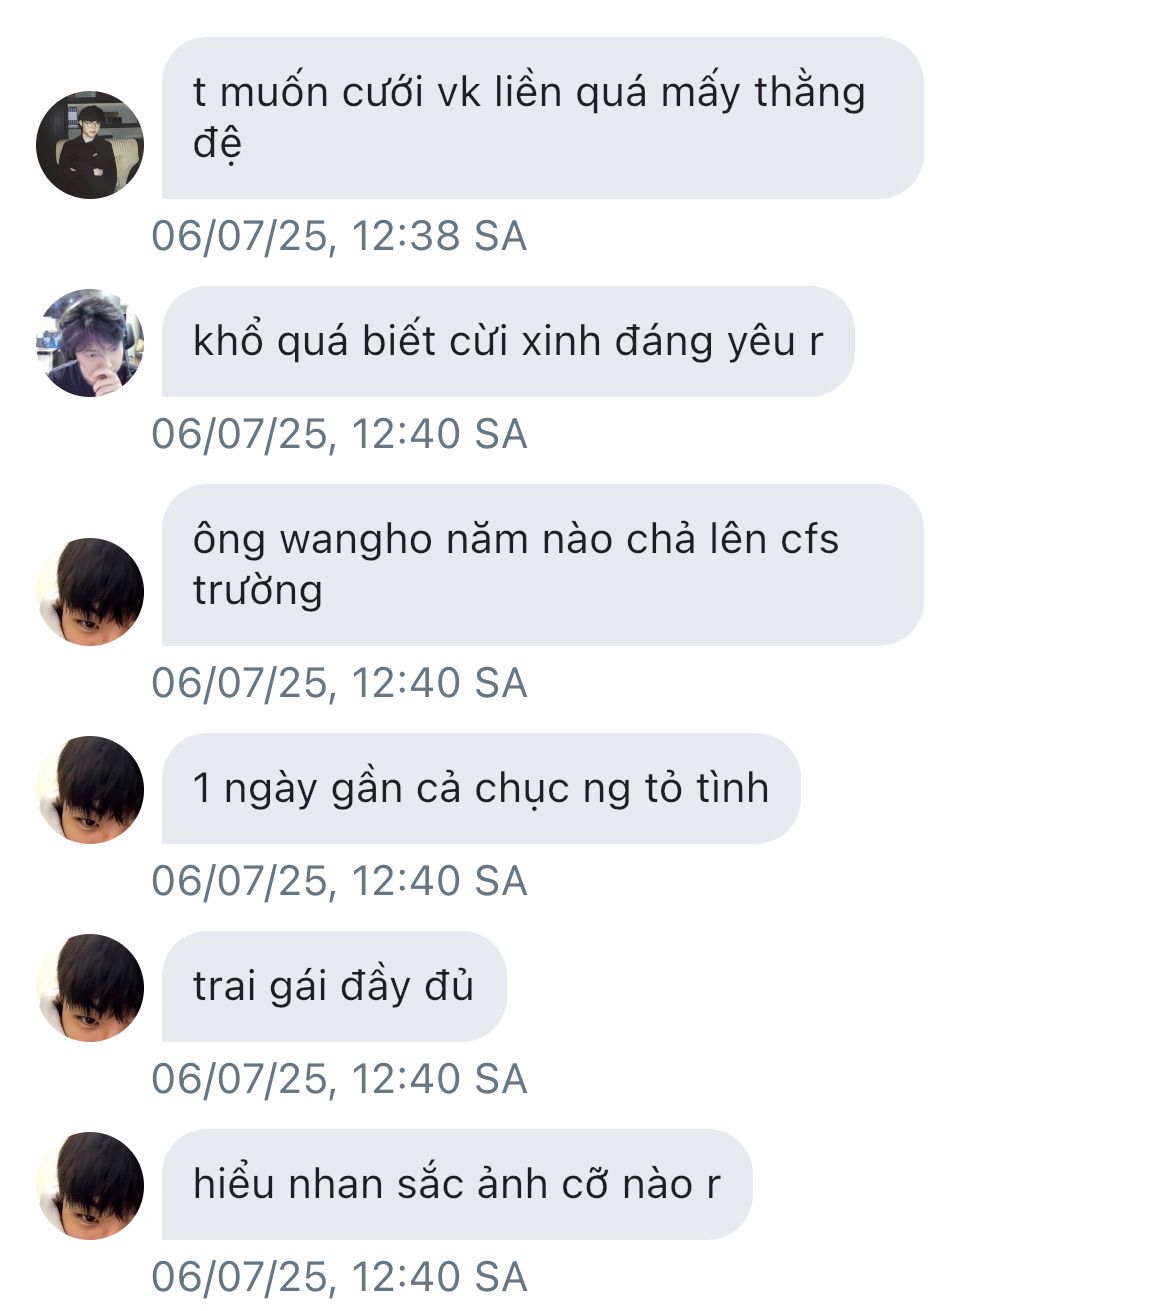Click the "trai gái đầy đủ" bubble
The image size is (1170, 1311).
334,986
